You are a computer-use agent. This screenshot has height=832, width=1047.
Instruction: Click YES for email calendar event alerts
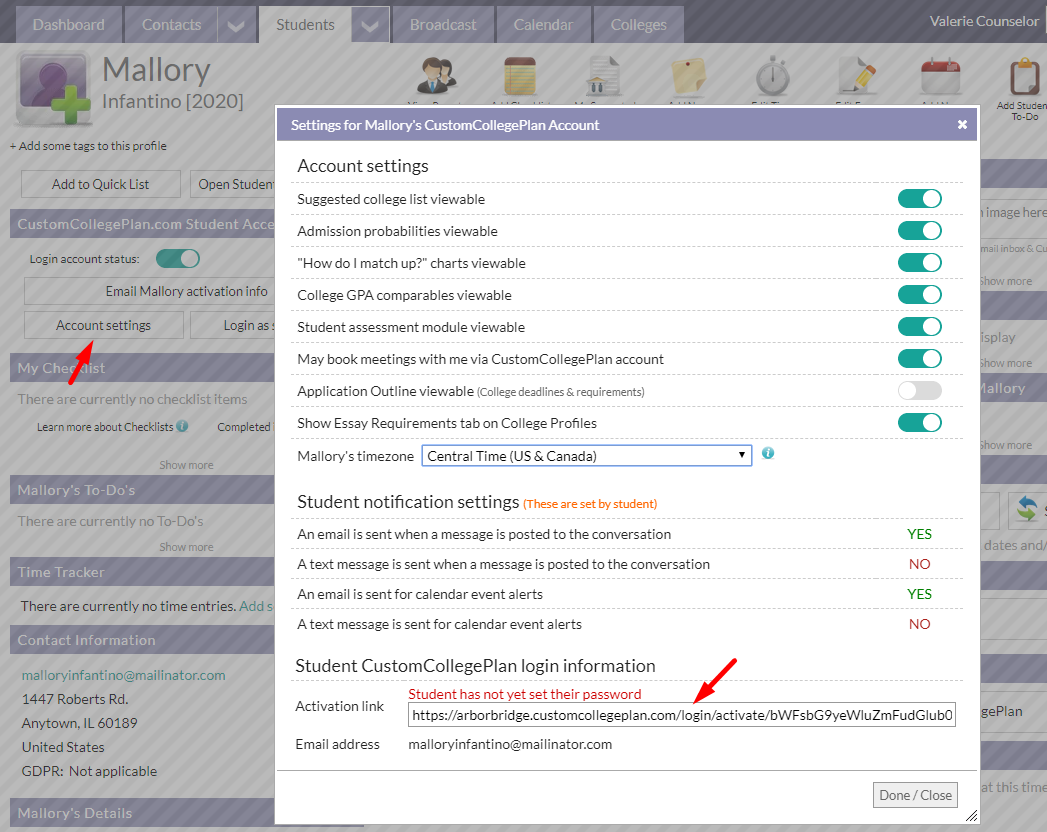919,594
